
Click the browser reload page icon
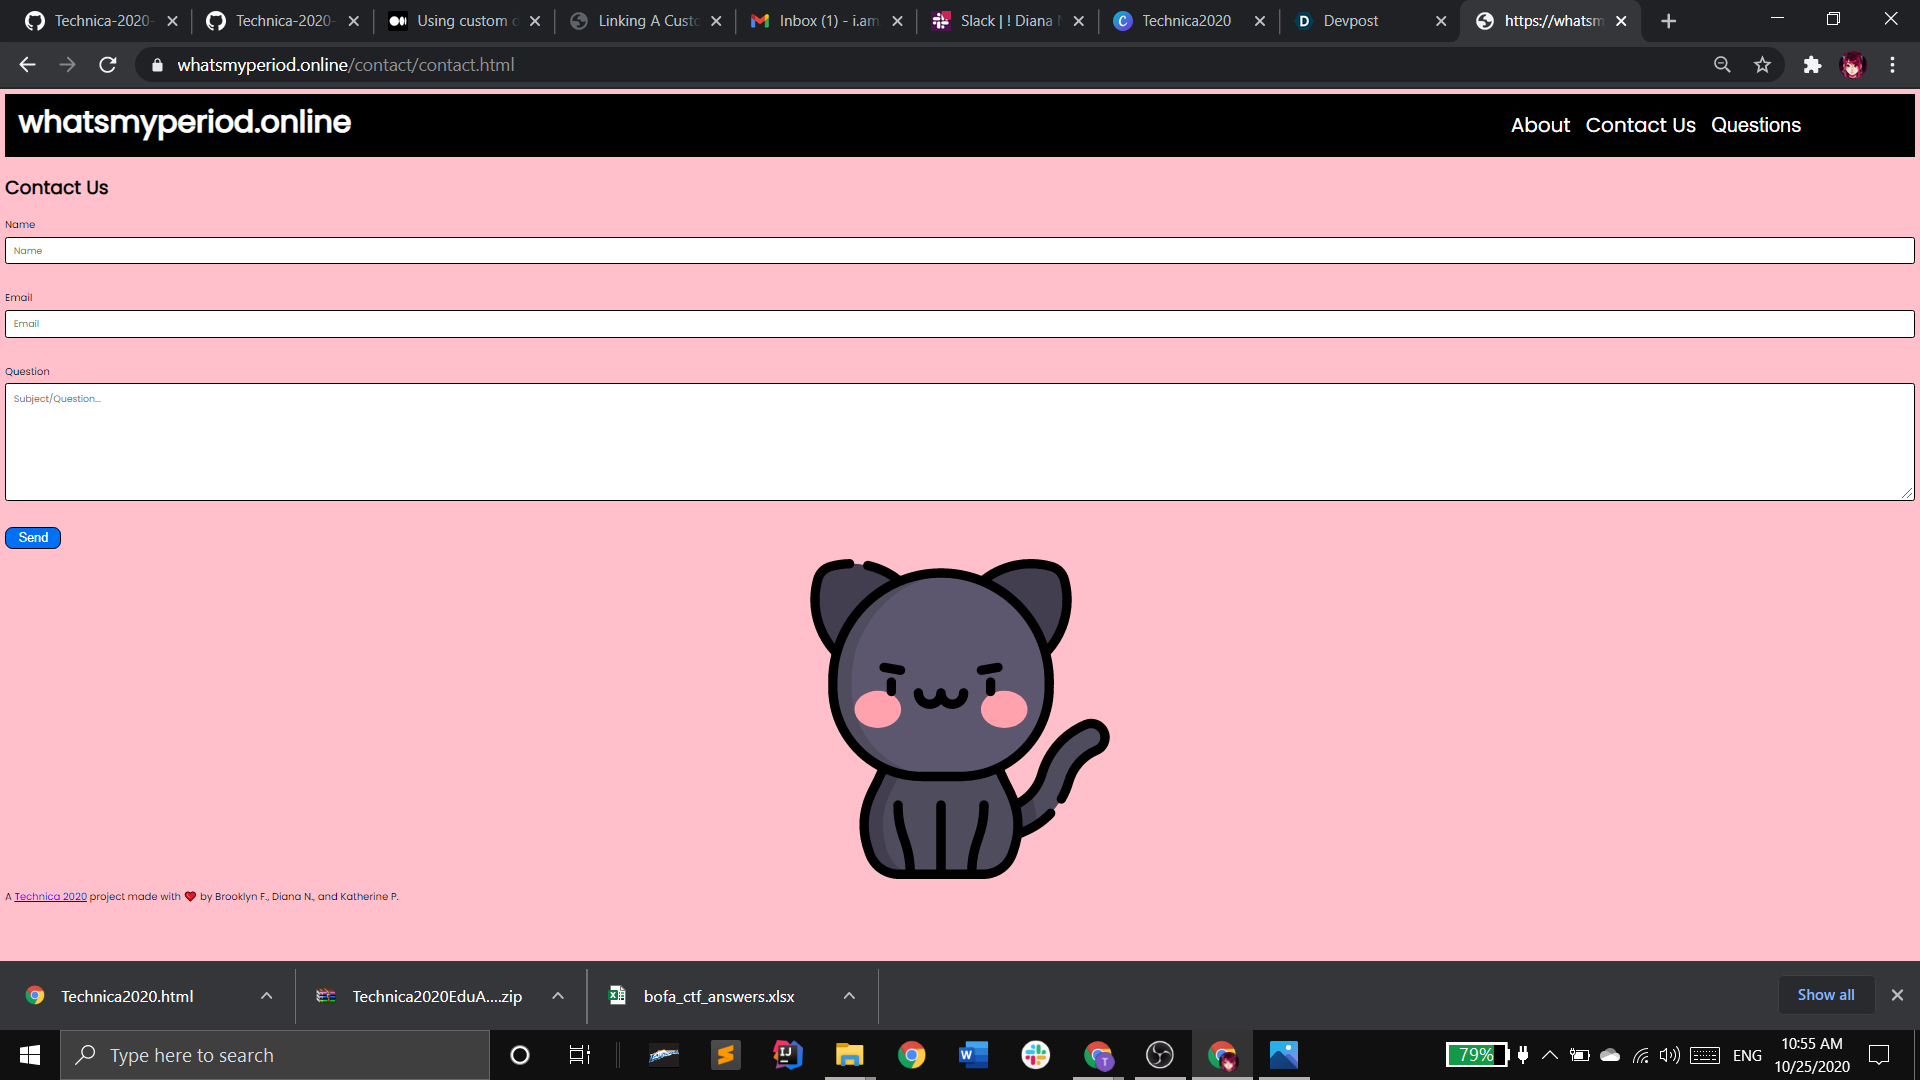[x=108, y=65]
